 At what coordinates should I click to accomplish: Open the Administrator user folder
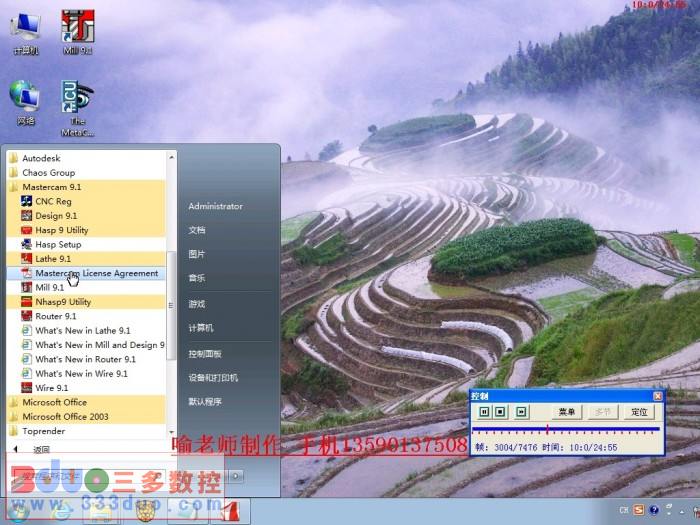click(215, 206)
